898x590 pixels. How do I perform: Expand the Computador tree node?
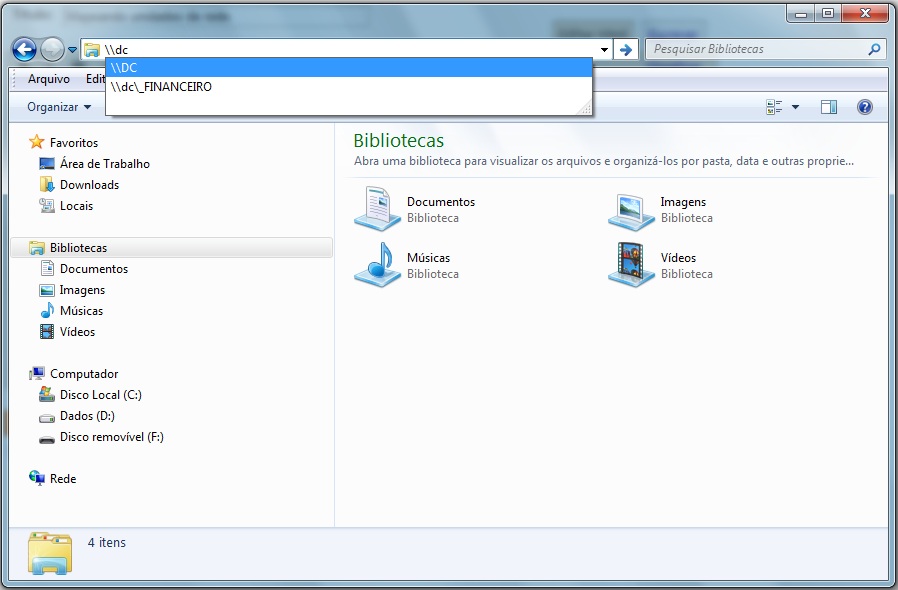pos(28,373)
